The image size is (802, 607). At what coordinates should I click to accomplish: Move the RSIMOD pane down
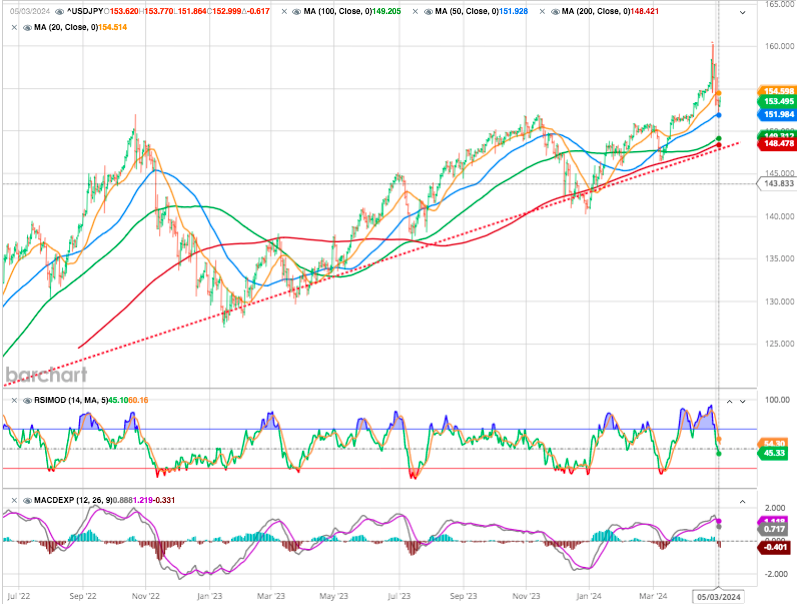(741, 401)
